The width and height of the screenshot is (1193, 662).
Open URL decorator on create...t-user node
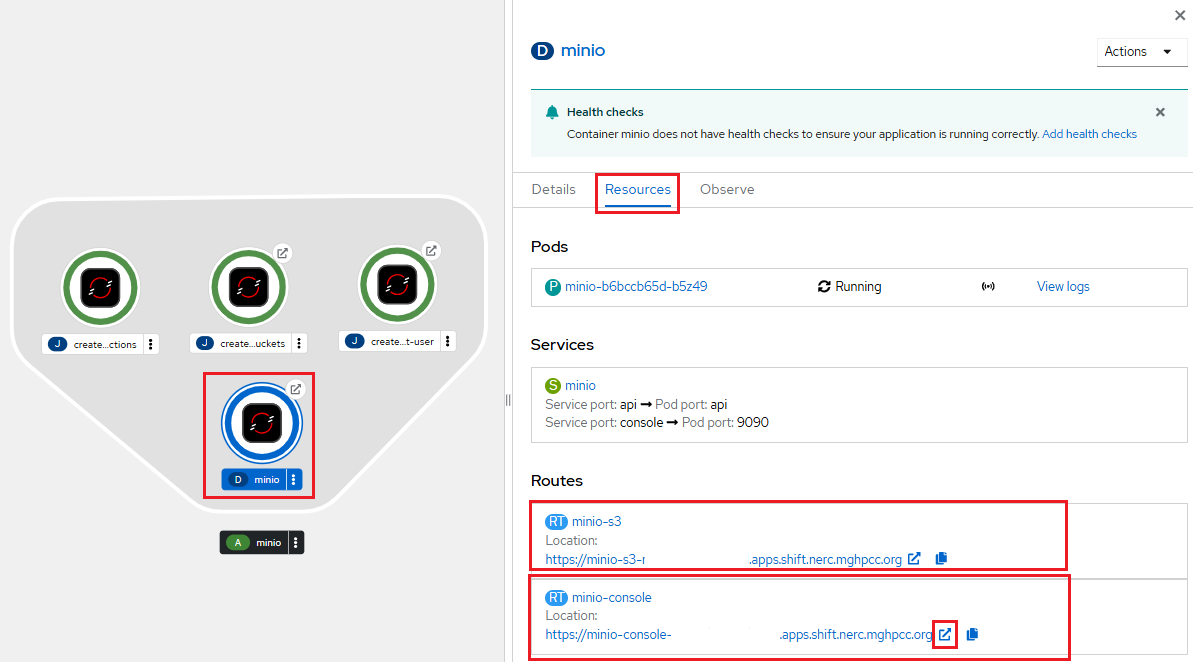pyautogui.click(x=431, y=250)
